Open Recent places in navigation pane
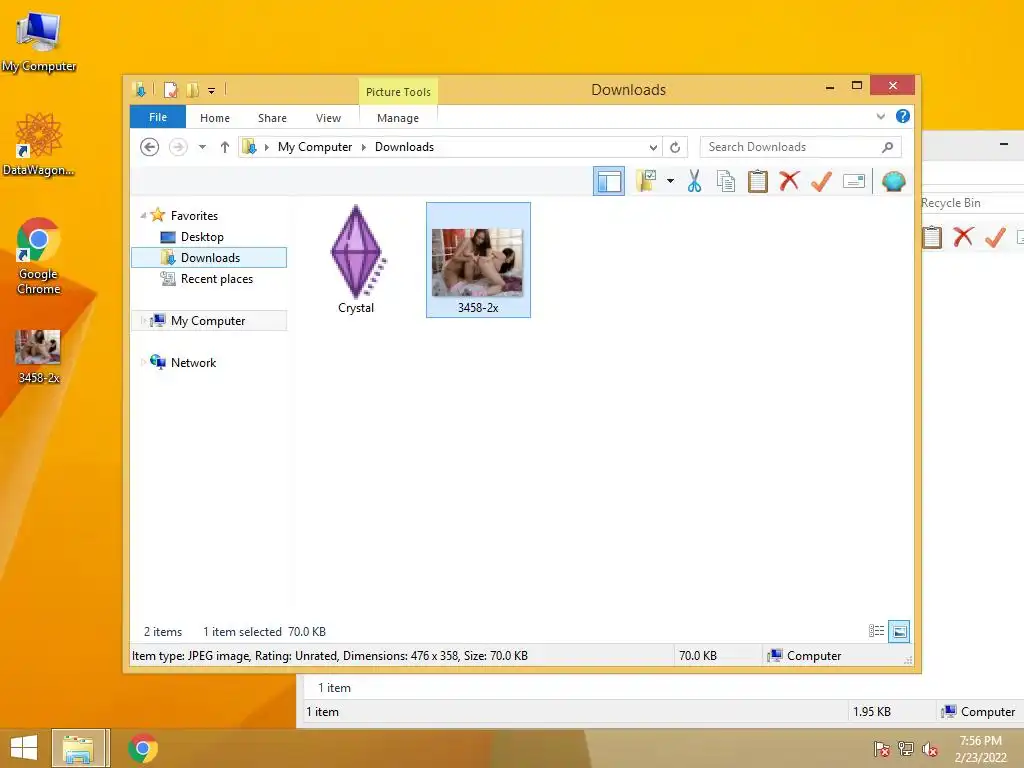 pos(216,279)
